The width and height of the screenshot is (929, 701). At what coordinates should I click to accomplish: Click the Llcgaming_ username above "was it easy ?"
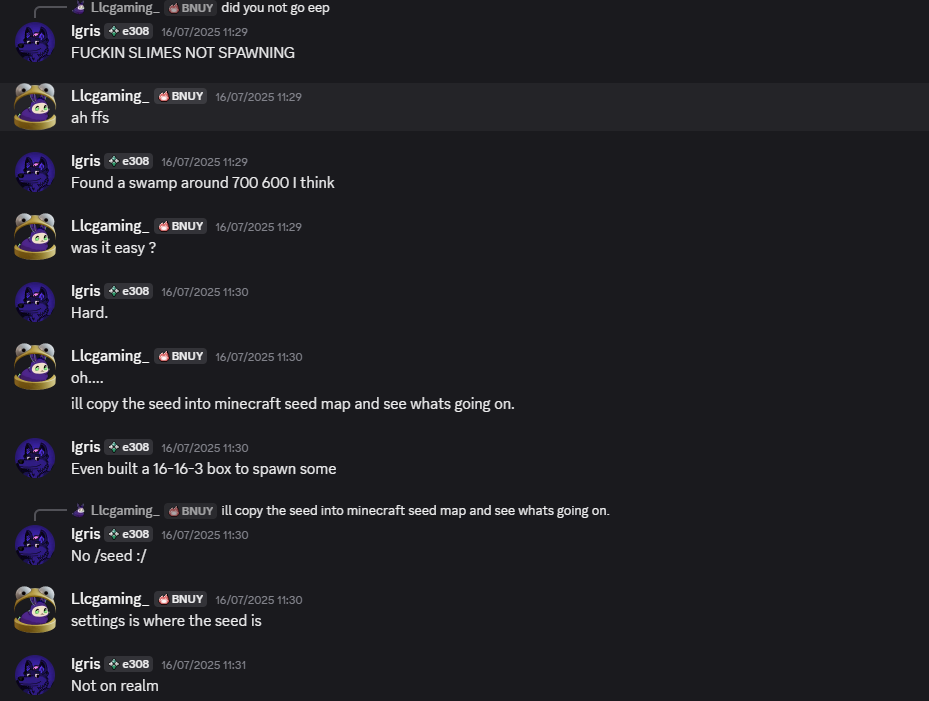tap(110, 225)
